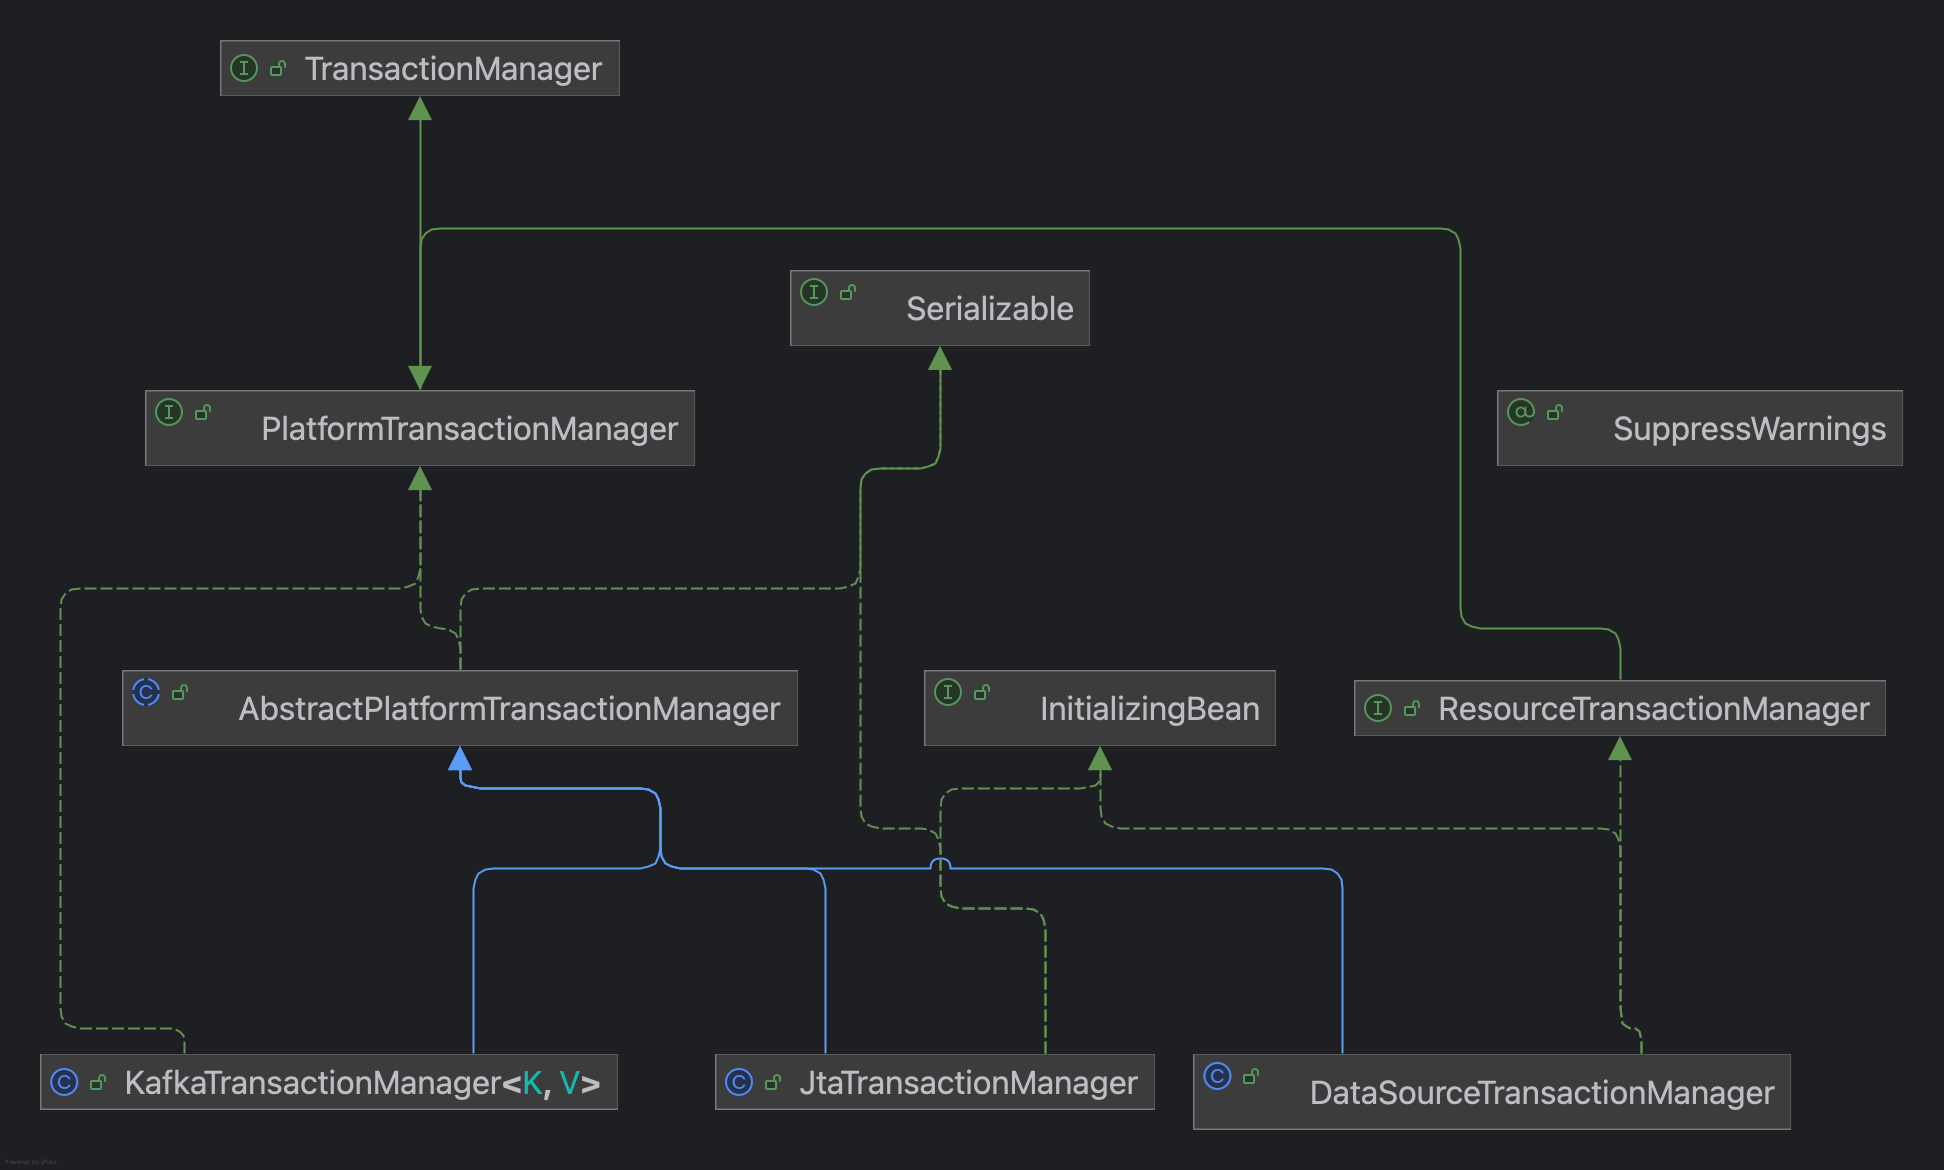
Task: Click the lock icon on PlatformTransactionManager node
Action: coord(203,412)
